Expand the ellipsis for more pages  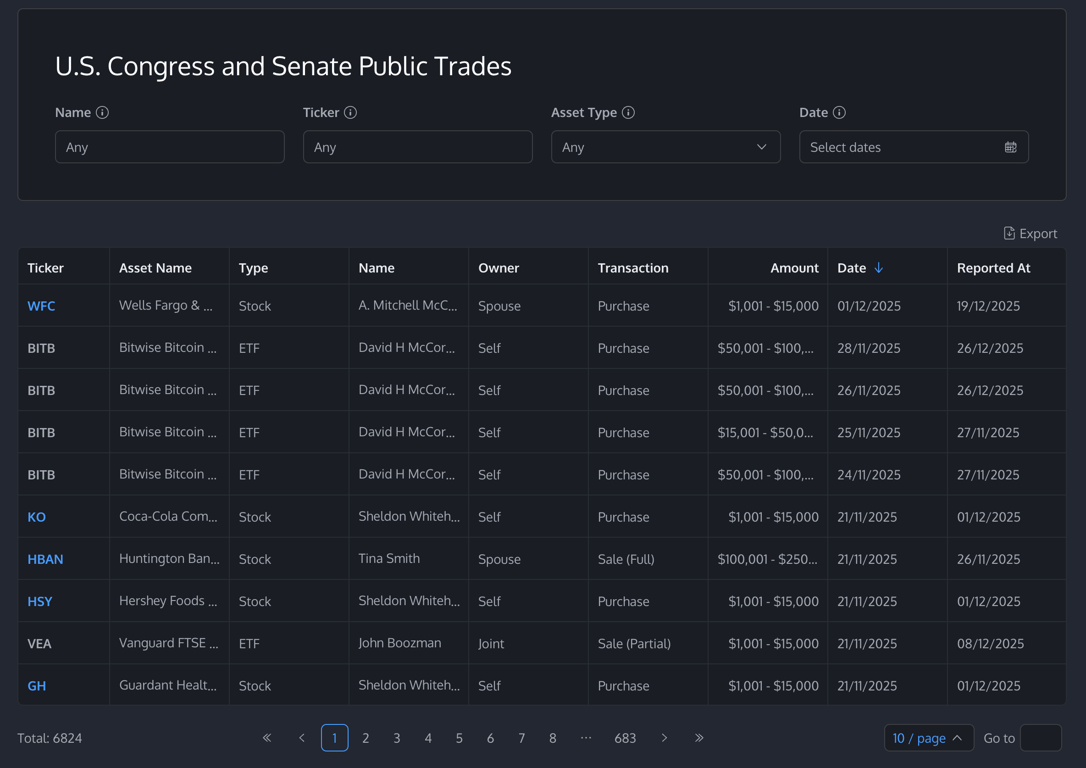click(x=586, y=738)
